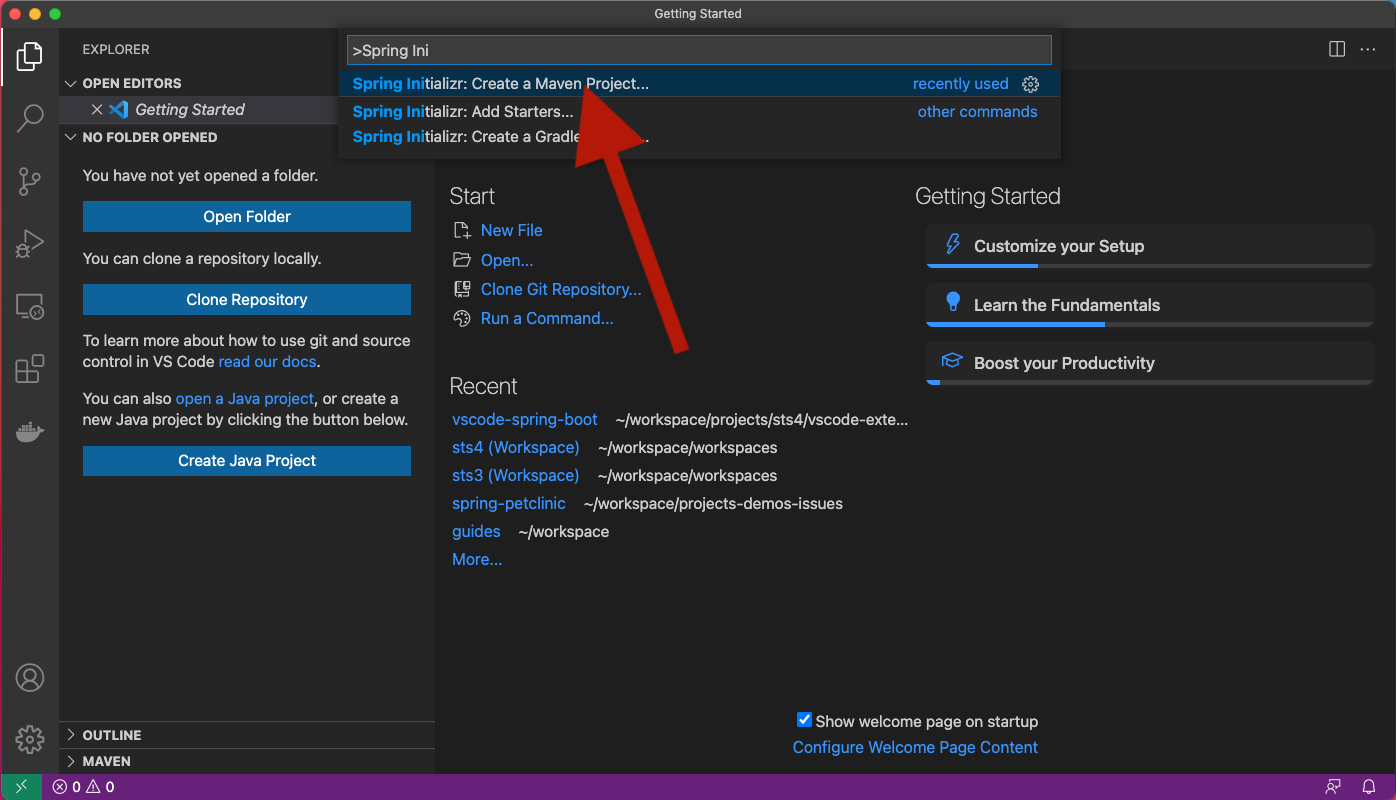Image resolution: width=1396 pixels, height=800 pixels.
Task: Close the Getting Started editor in Open Editors
Action: tap(97, 110)
